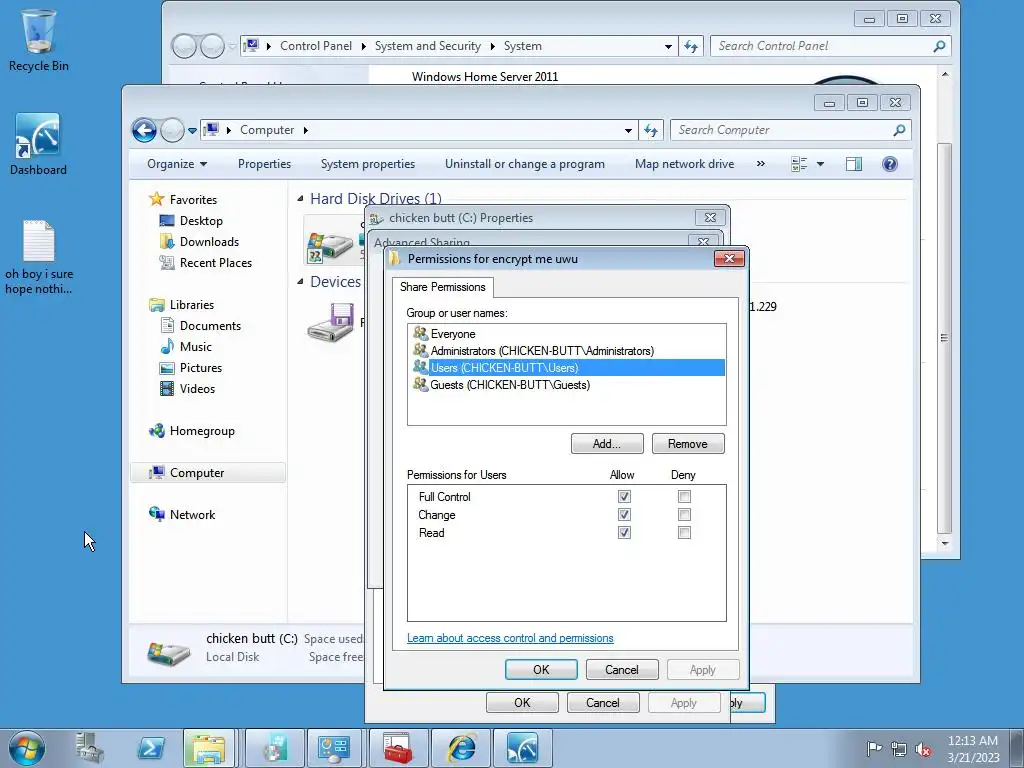Expand the view options dropdown arrow
This screenshot has height=768, width=1024.
click(x=820, y=164)
